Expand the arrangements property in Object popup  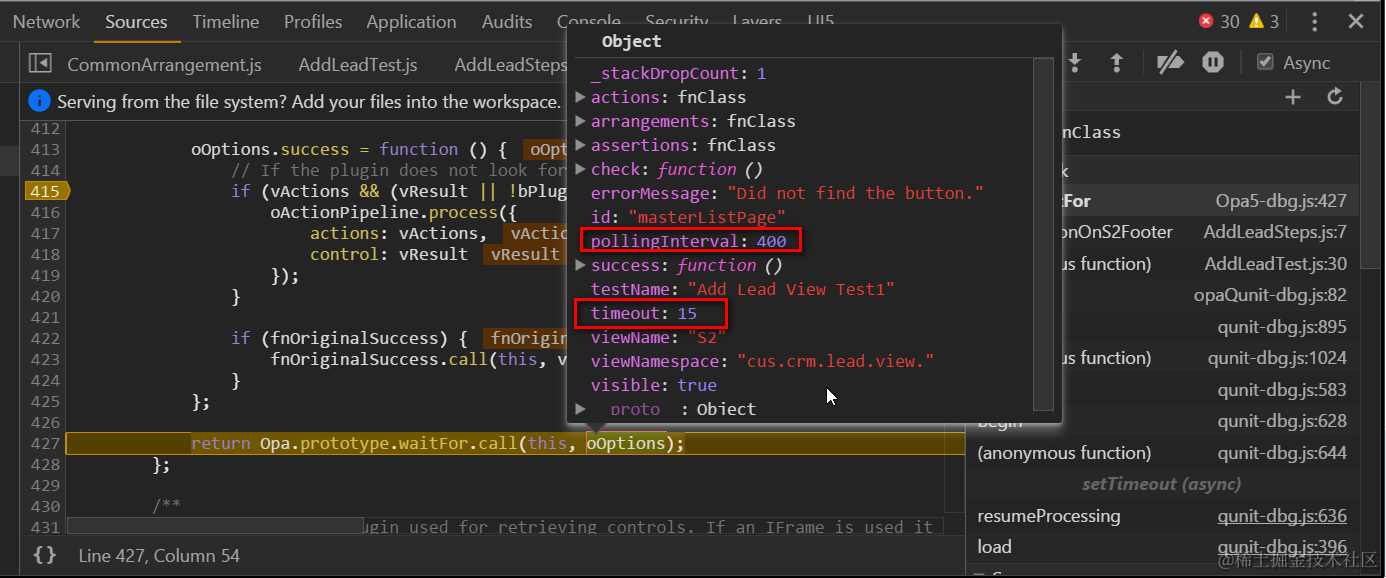click(581, 121)
